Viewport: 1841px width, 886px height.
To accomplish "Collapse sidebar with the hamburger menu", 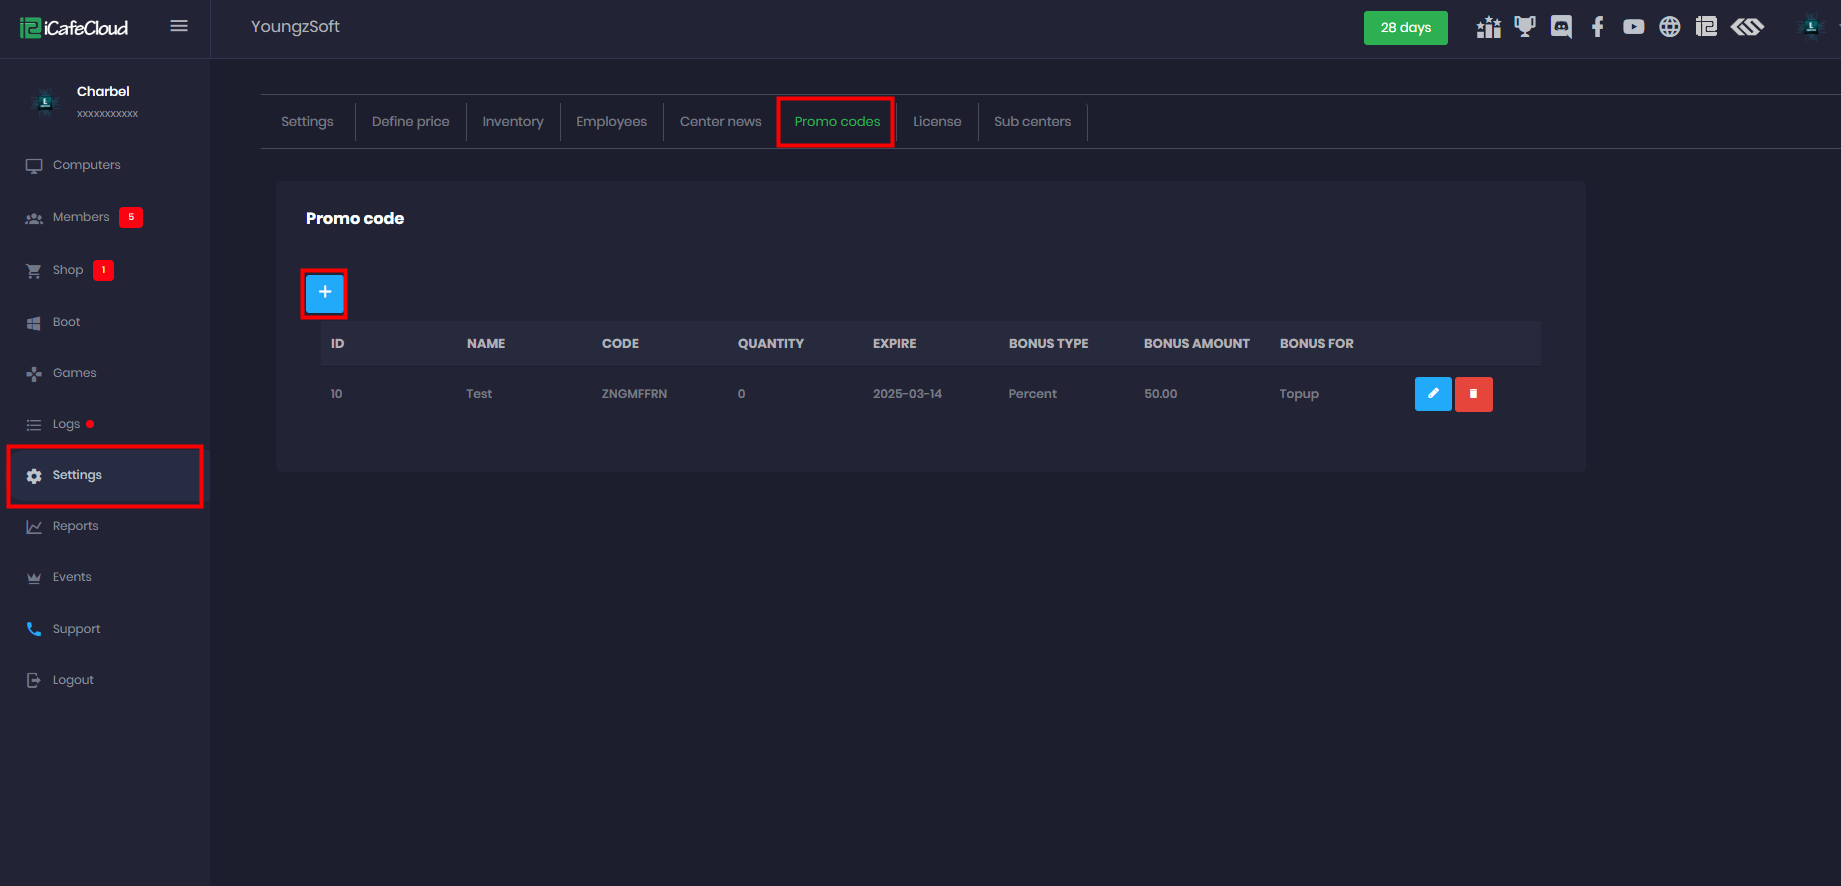I will coord(179,26).
